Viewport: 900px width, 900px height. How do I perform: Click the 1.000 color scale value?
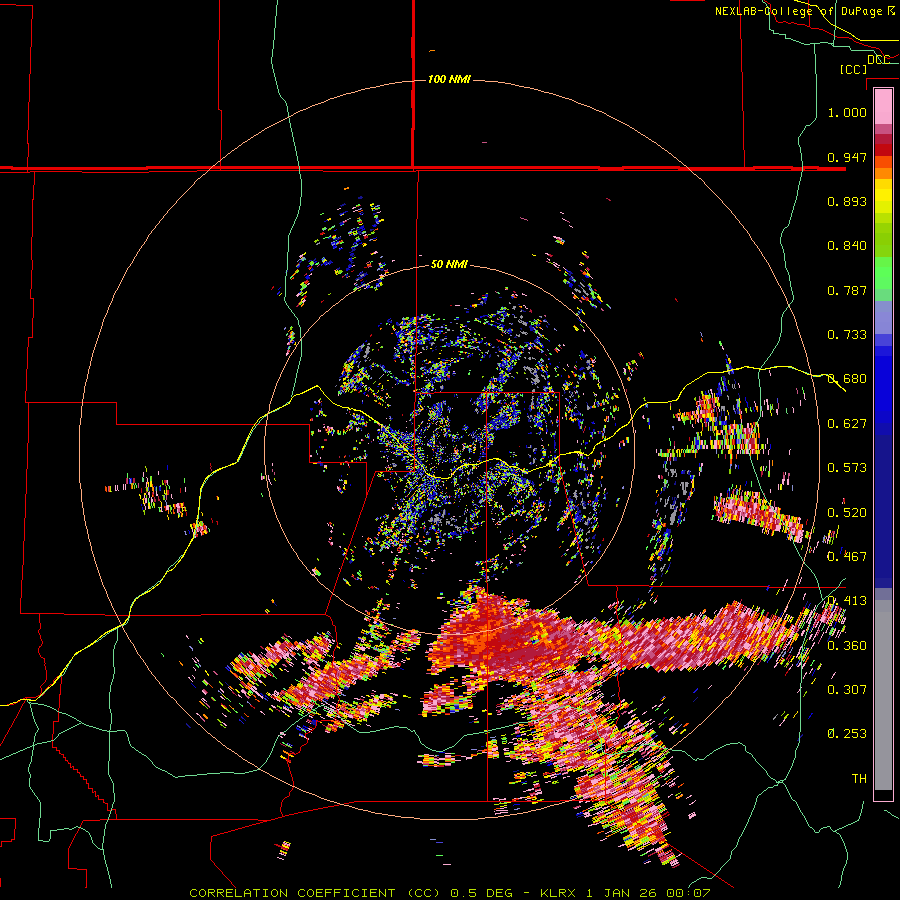[847, 112]
